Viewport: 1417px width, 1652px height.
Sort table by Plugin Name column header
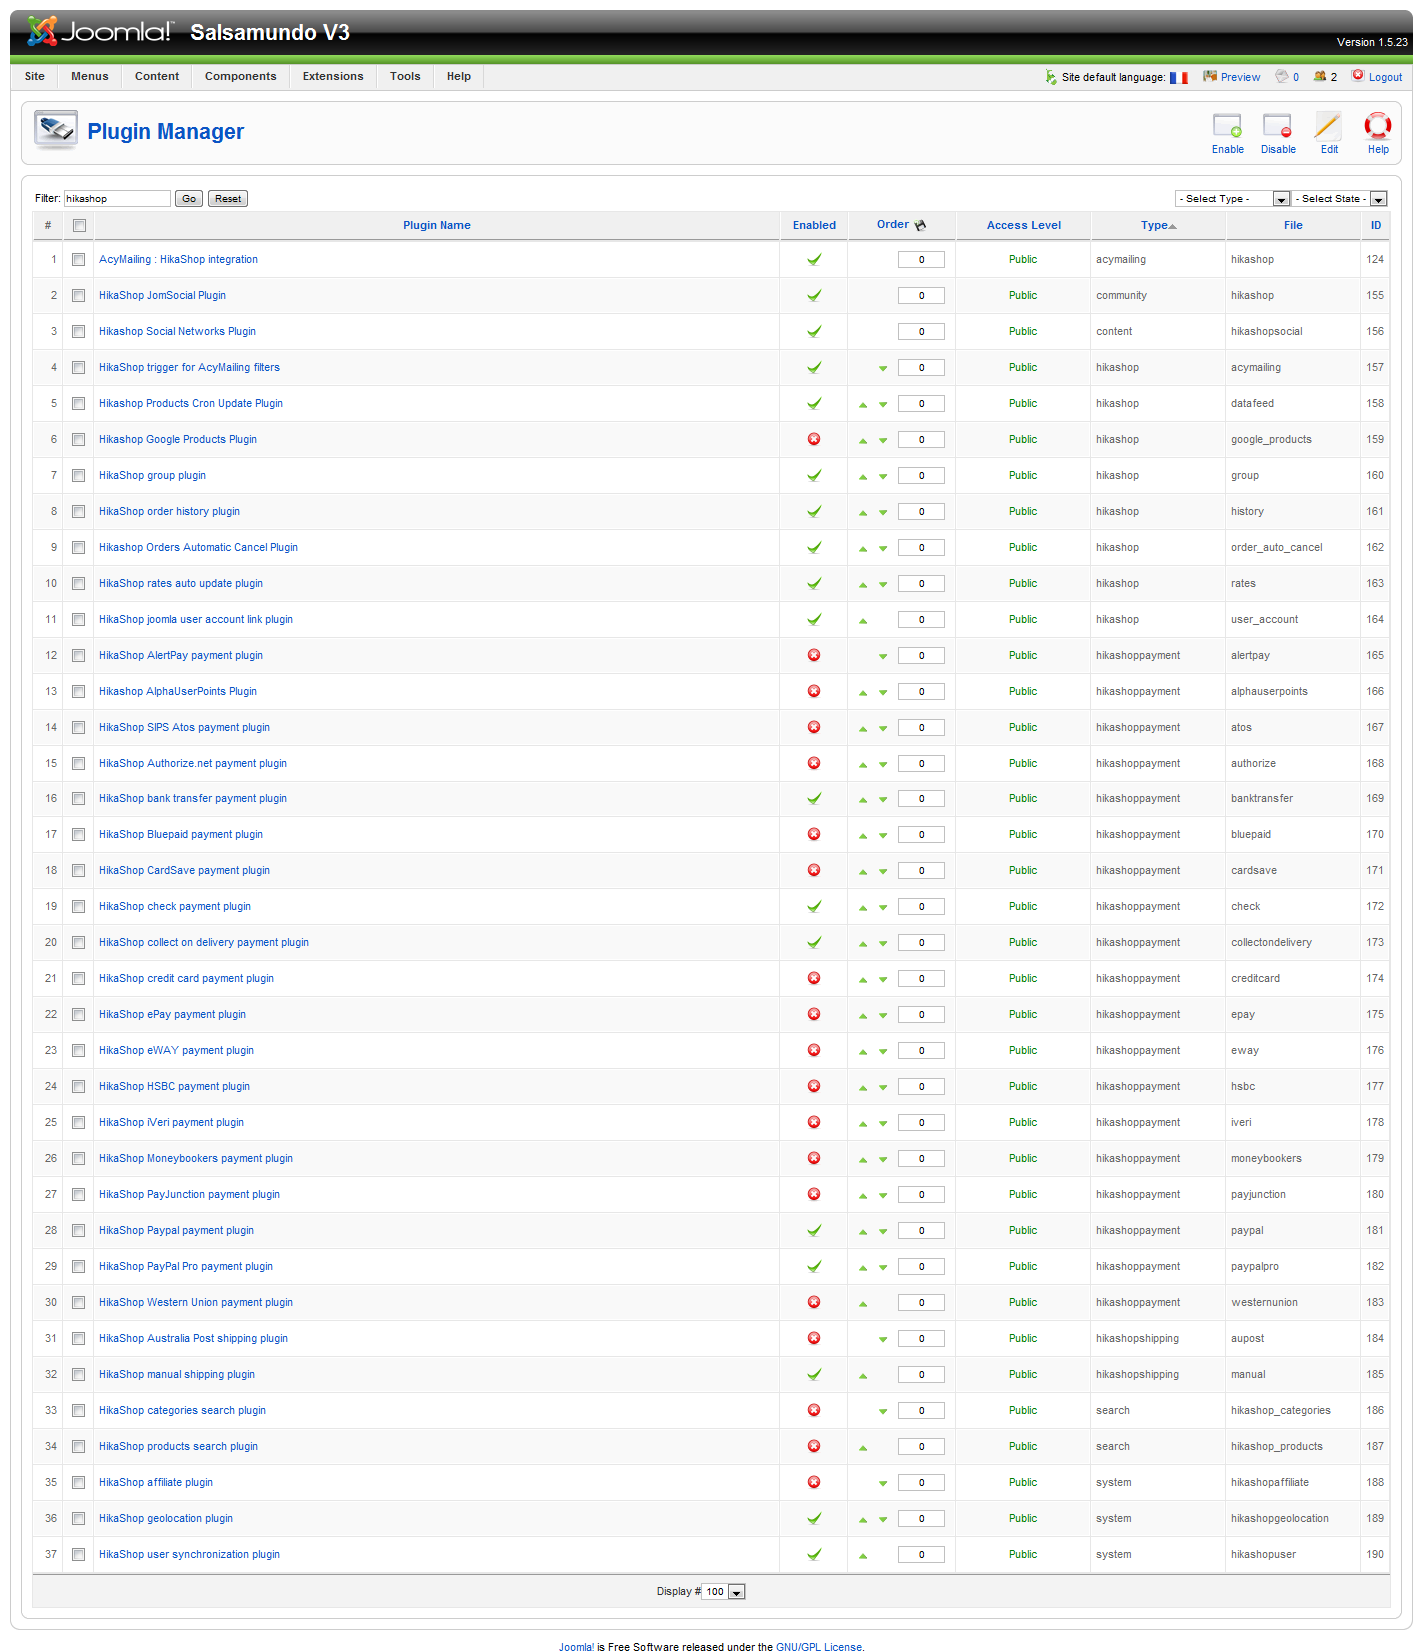click(x=437, y=225)
